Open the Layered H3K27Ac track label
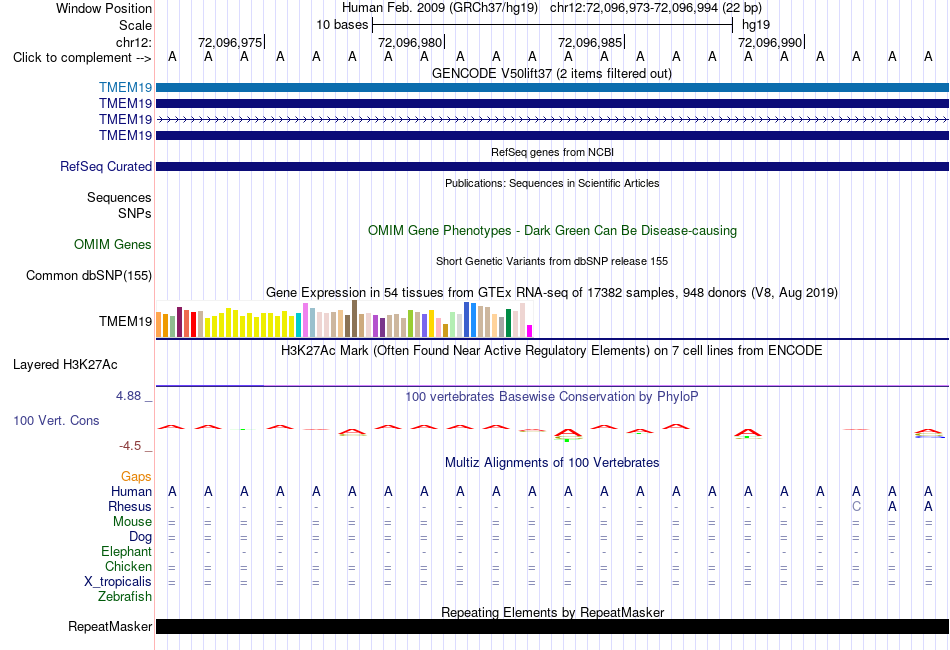The image size is (950, 650). tap(65, 365)
